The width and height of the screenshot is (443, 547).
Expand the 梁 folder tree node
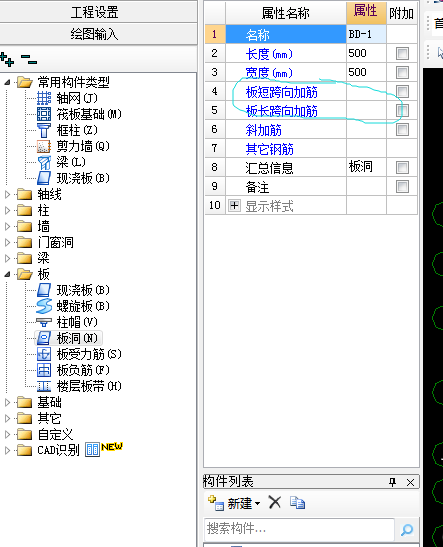coord(7,258)
